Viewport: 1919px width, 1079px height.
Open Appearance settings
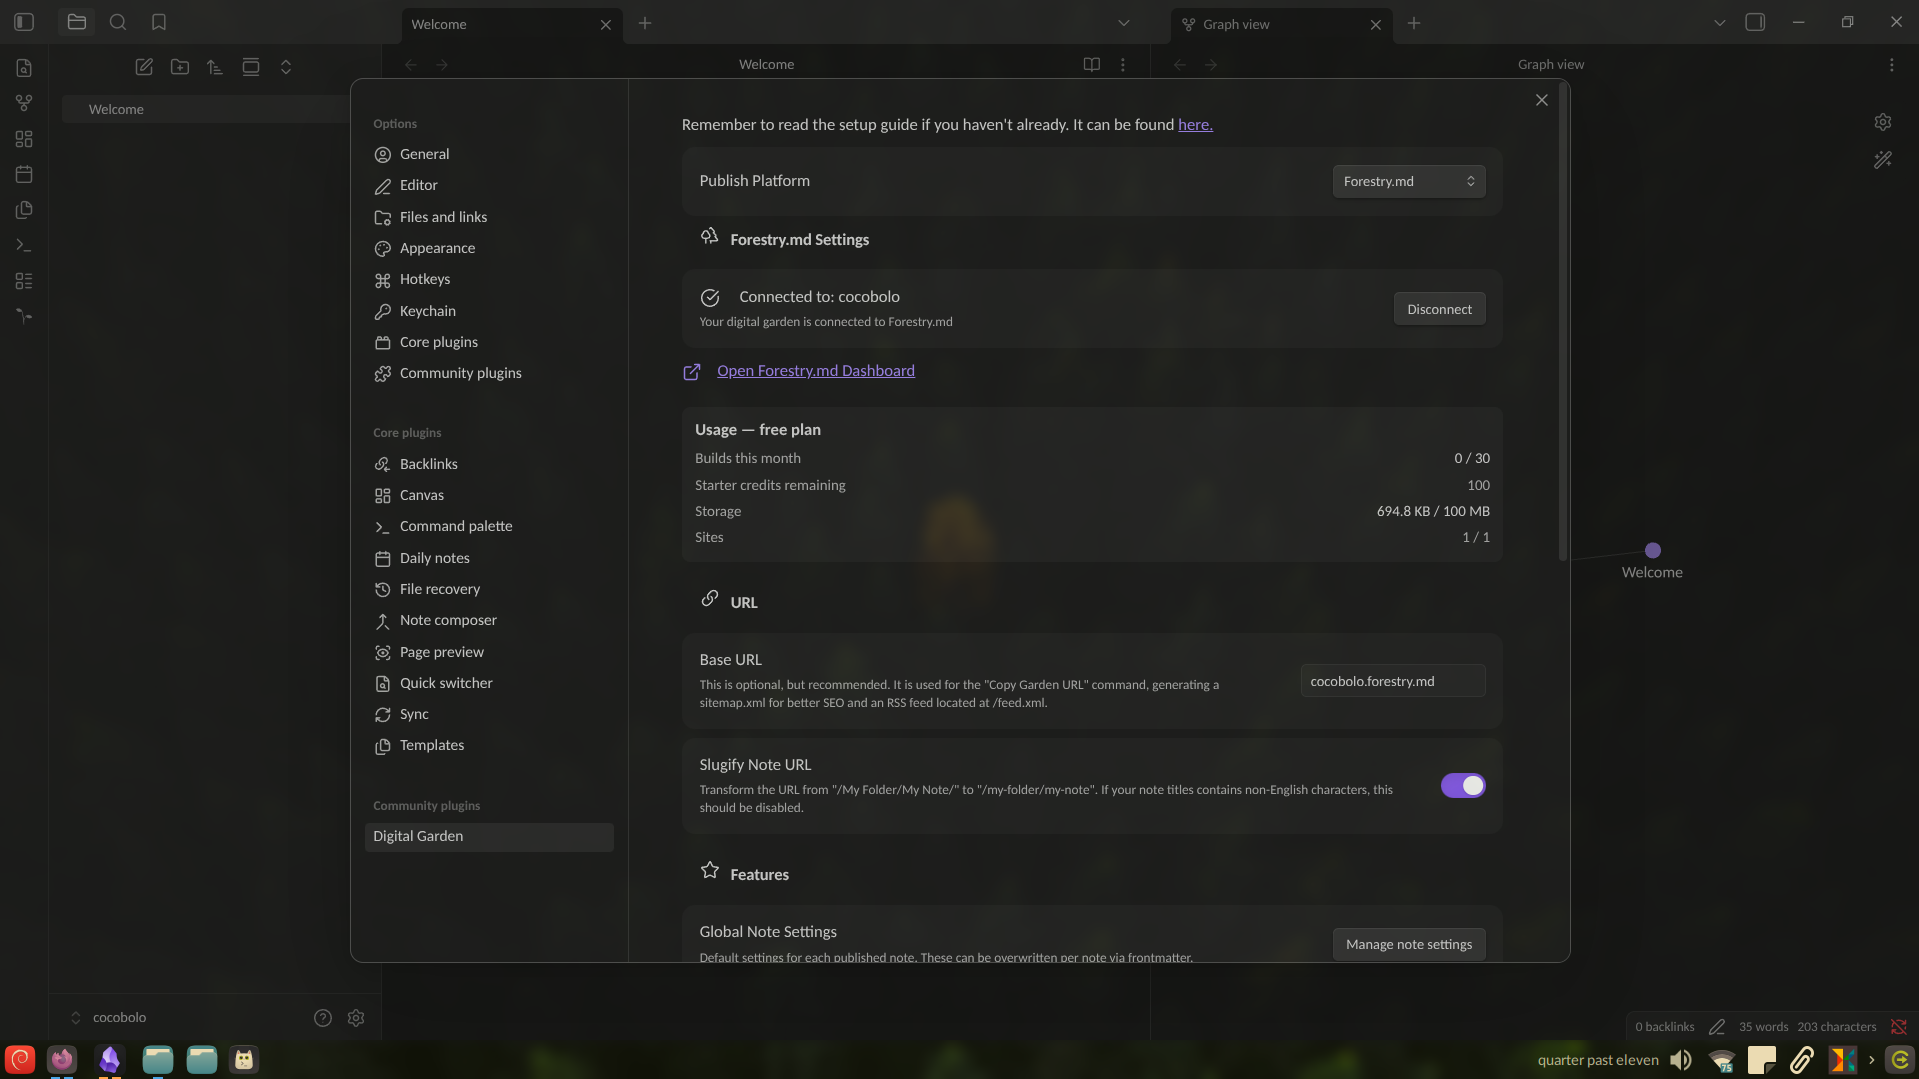click(489, 248)
